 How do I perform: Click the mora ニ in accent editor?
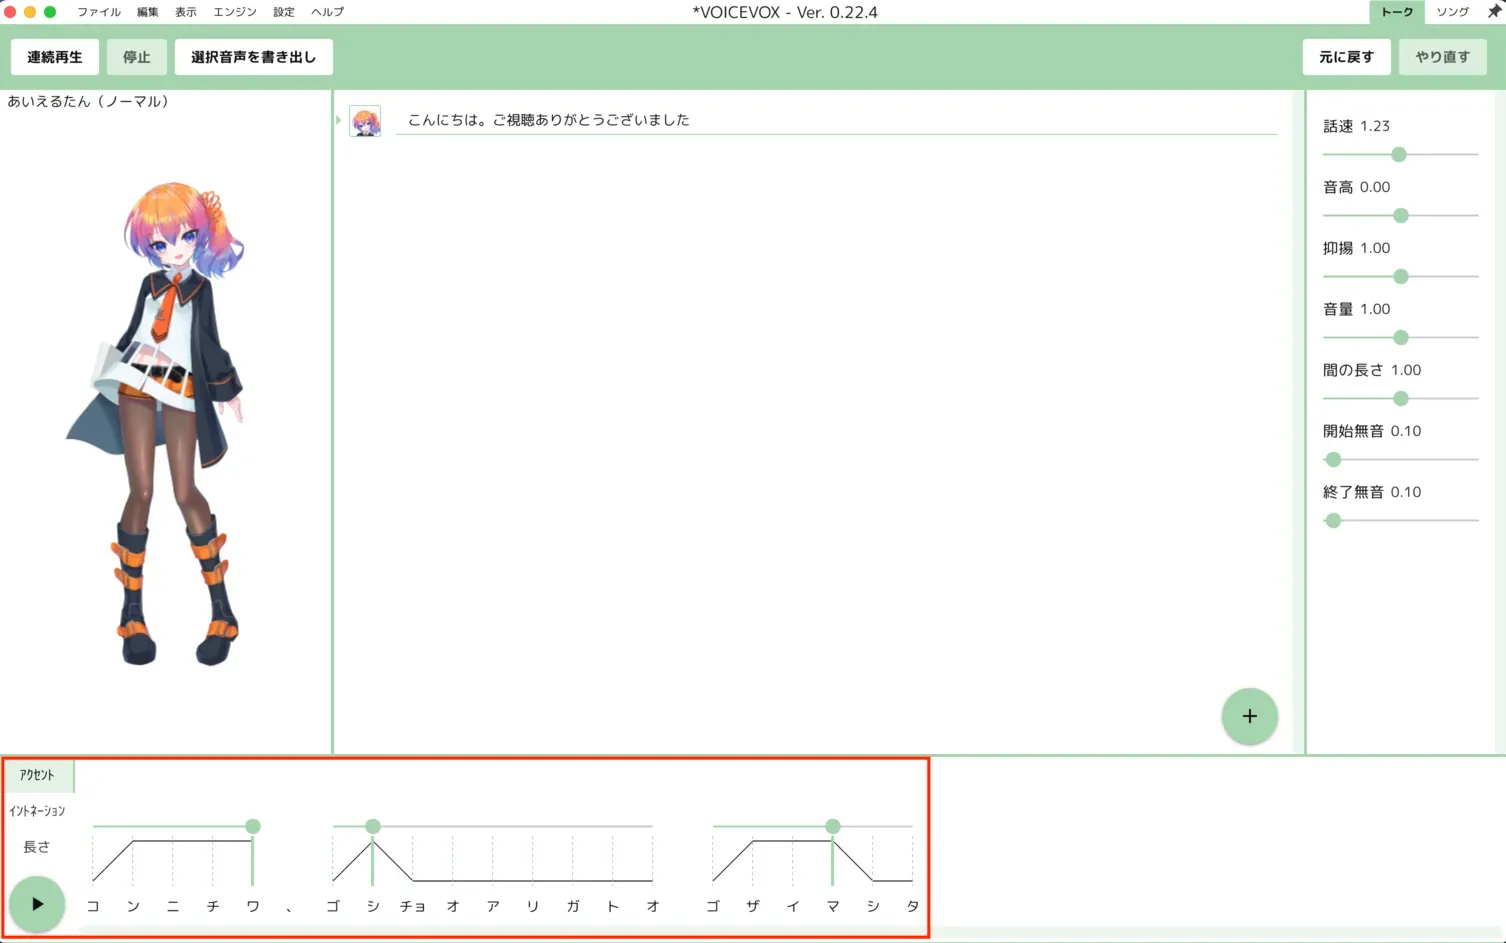[173, 906]
